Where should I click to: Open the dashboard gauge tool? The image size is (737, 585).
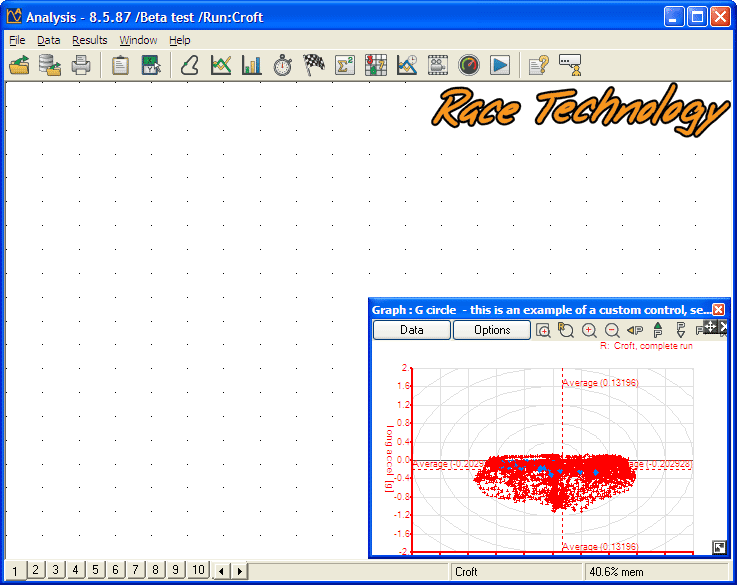[469, 65]
